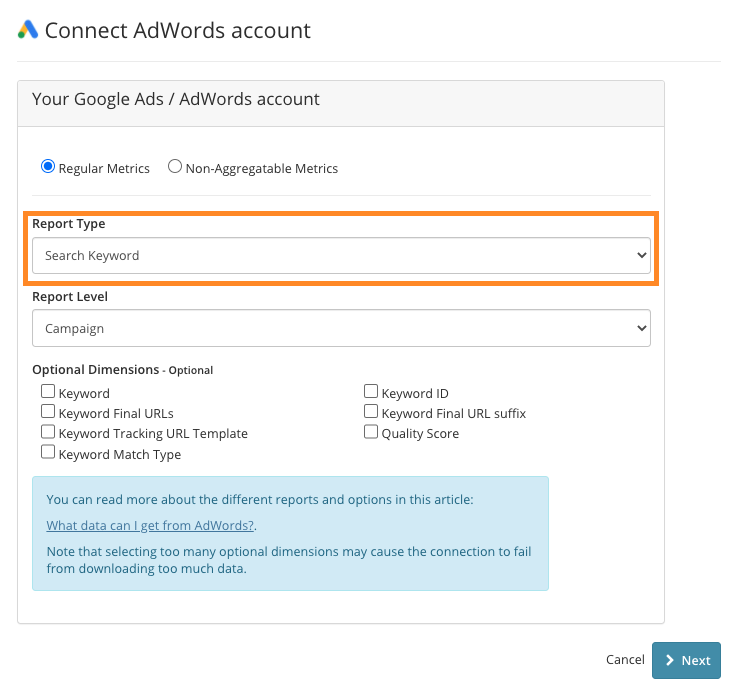The width and height of the screenshot is (736, 693).
Task: Toggle the Quality Score checkbox
Action: [x=371, y=431]
